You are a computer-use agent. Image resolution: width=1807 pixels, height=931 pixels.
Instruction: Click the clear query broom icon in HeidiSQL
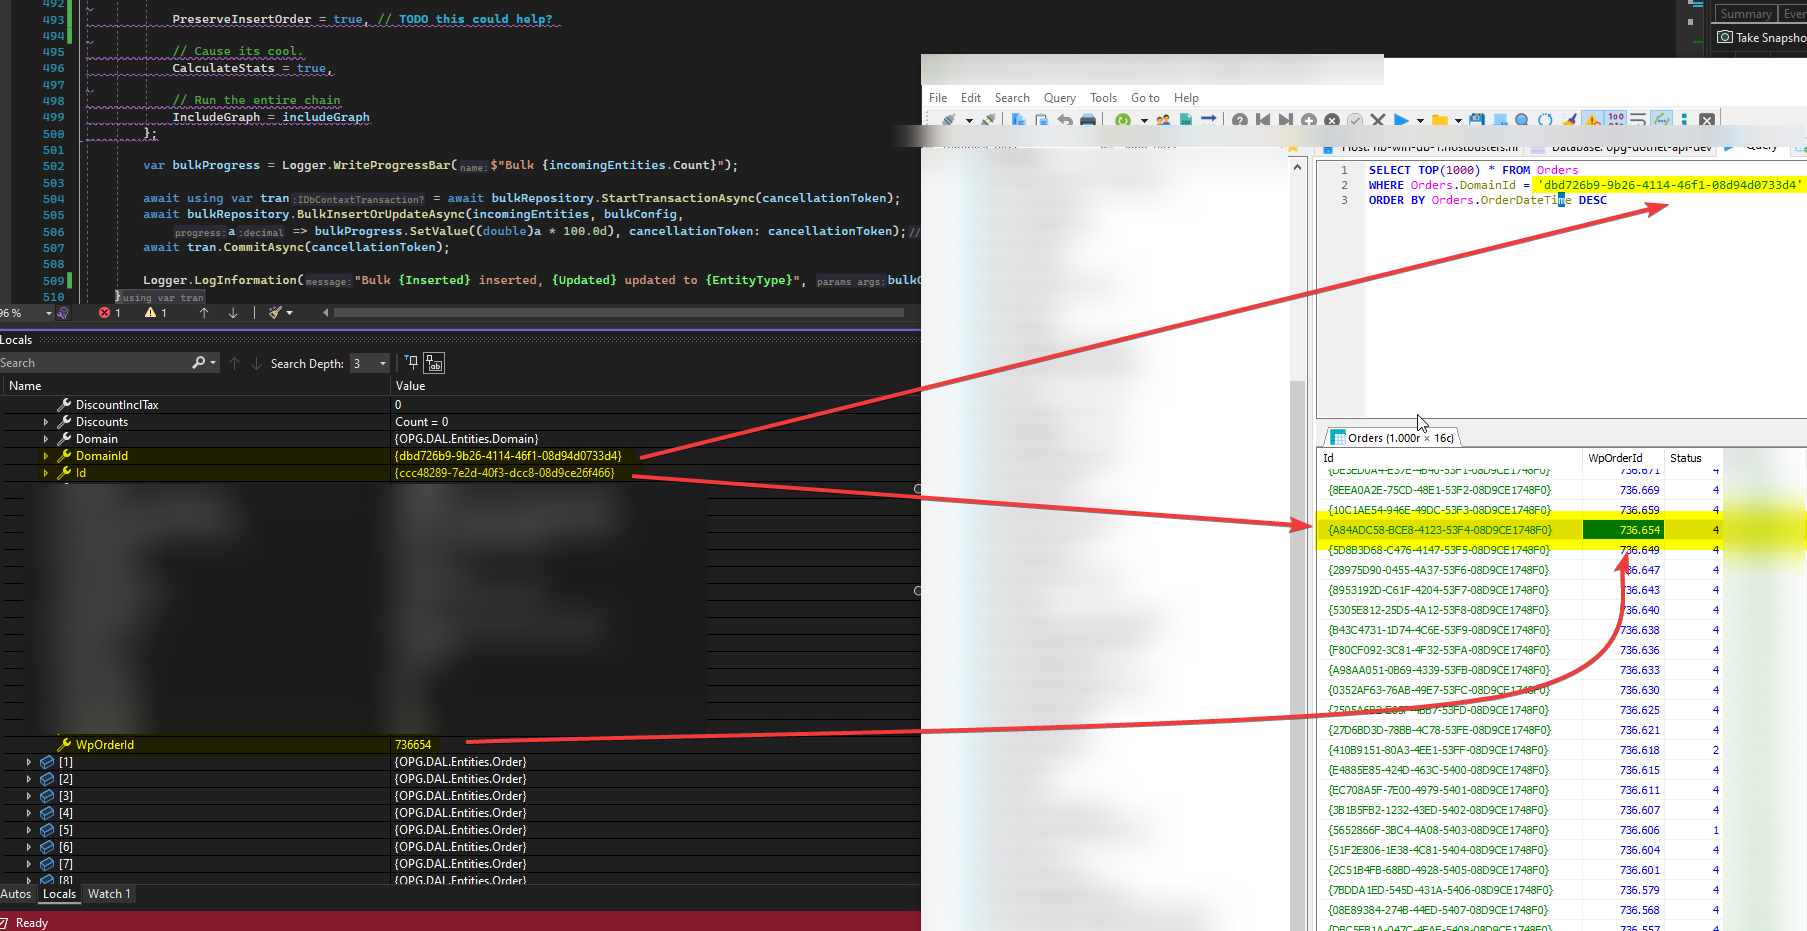(x=1569, y=120)
